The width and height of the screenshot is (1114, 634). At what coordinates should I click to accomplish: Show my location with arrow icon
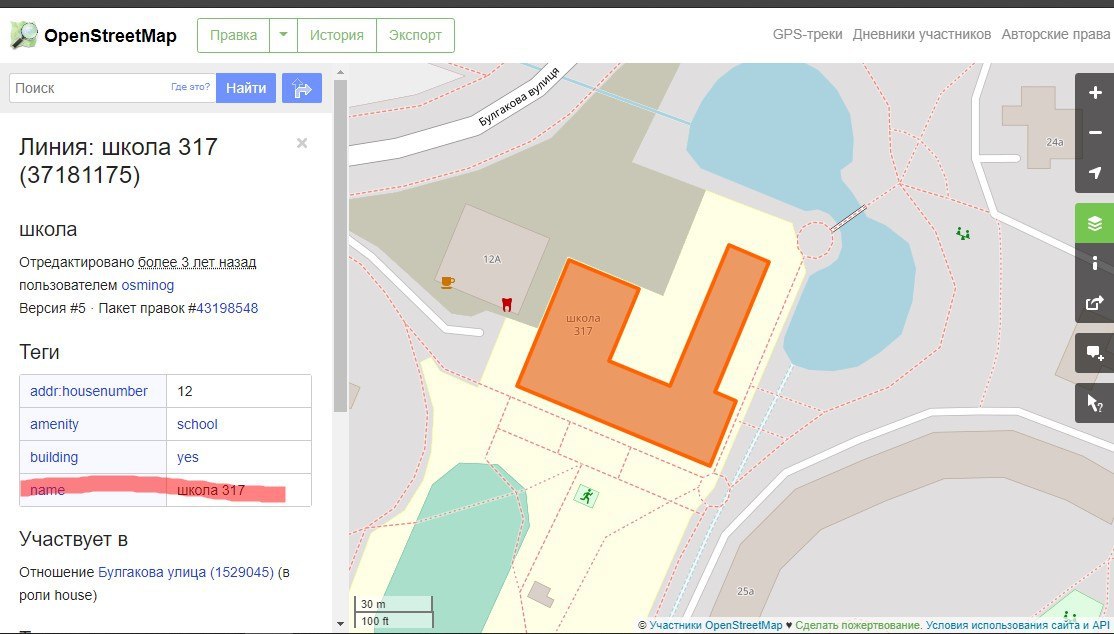pyautogui.click(x=1095, y=173)
